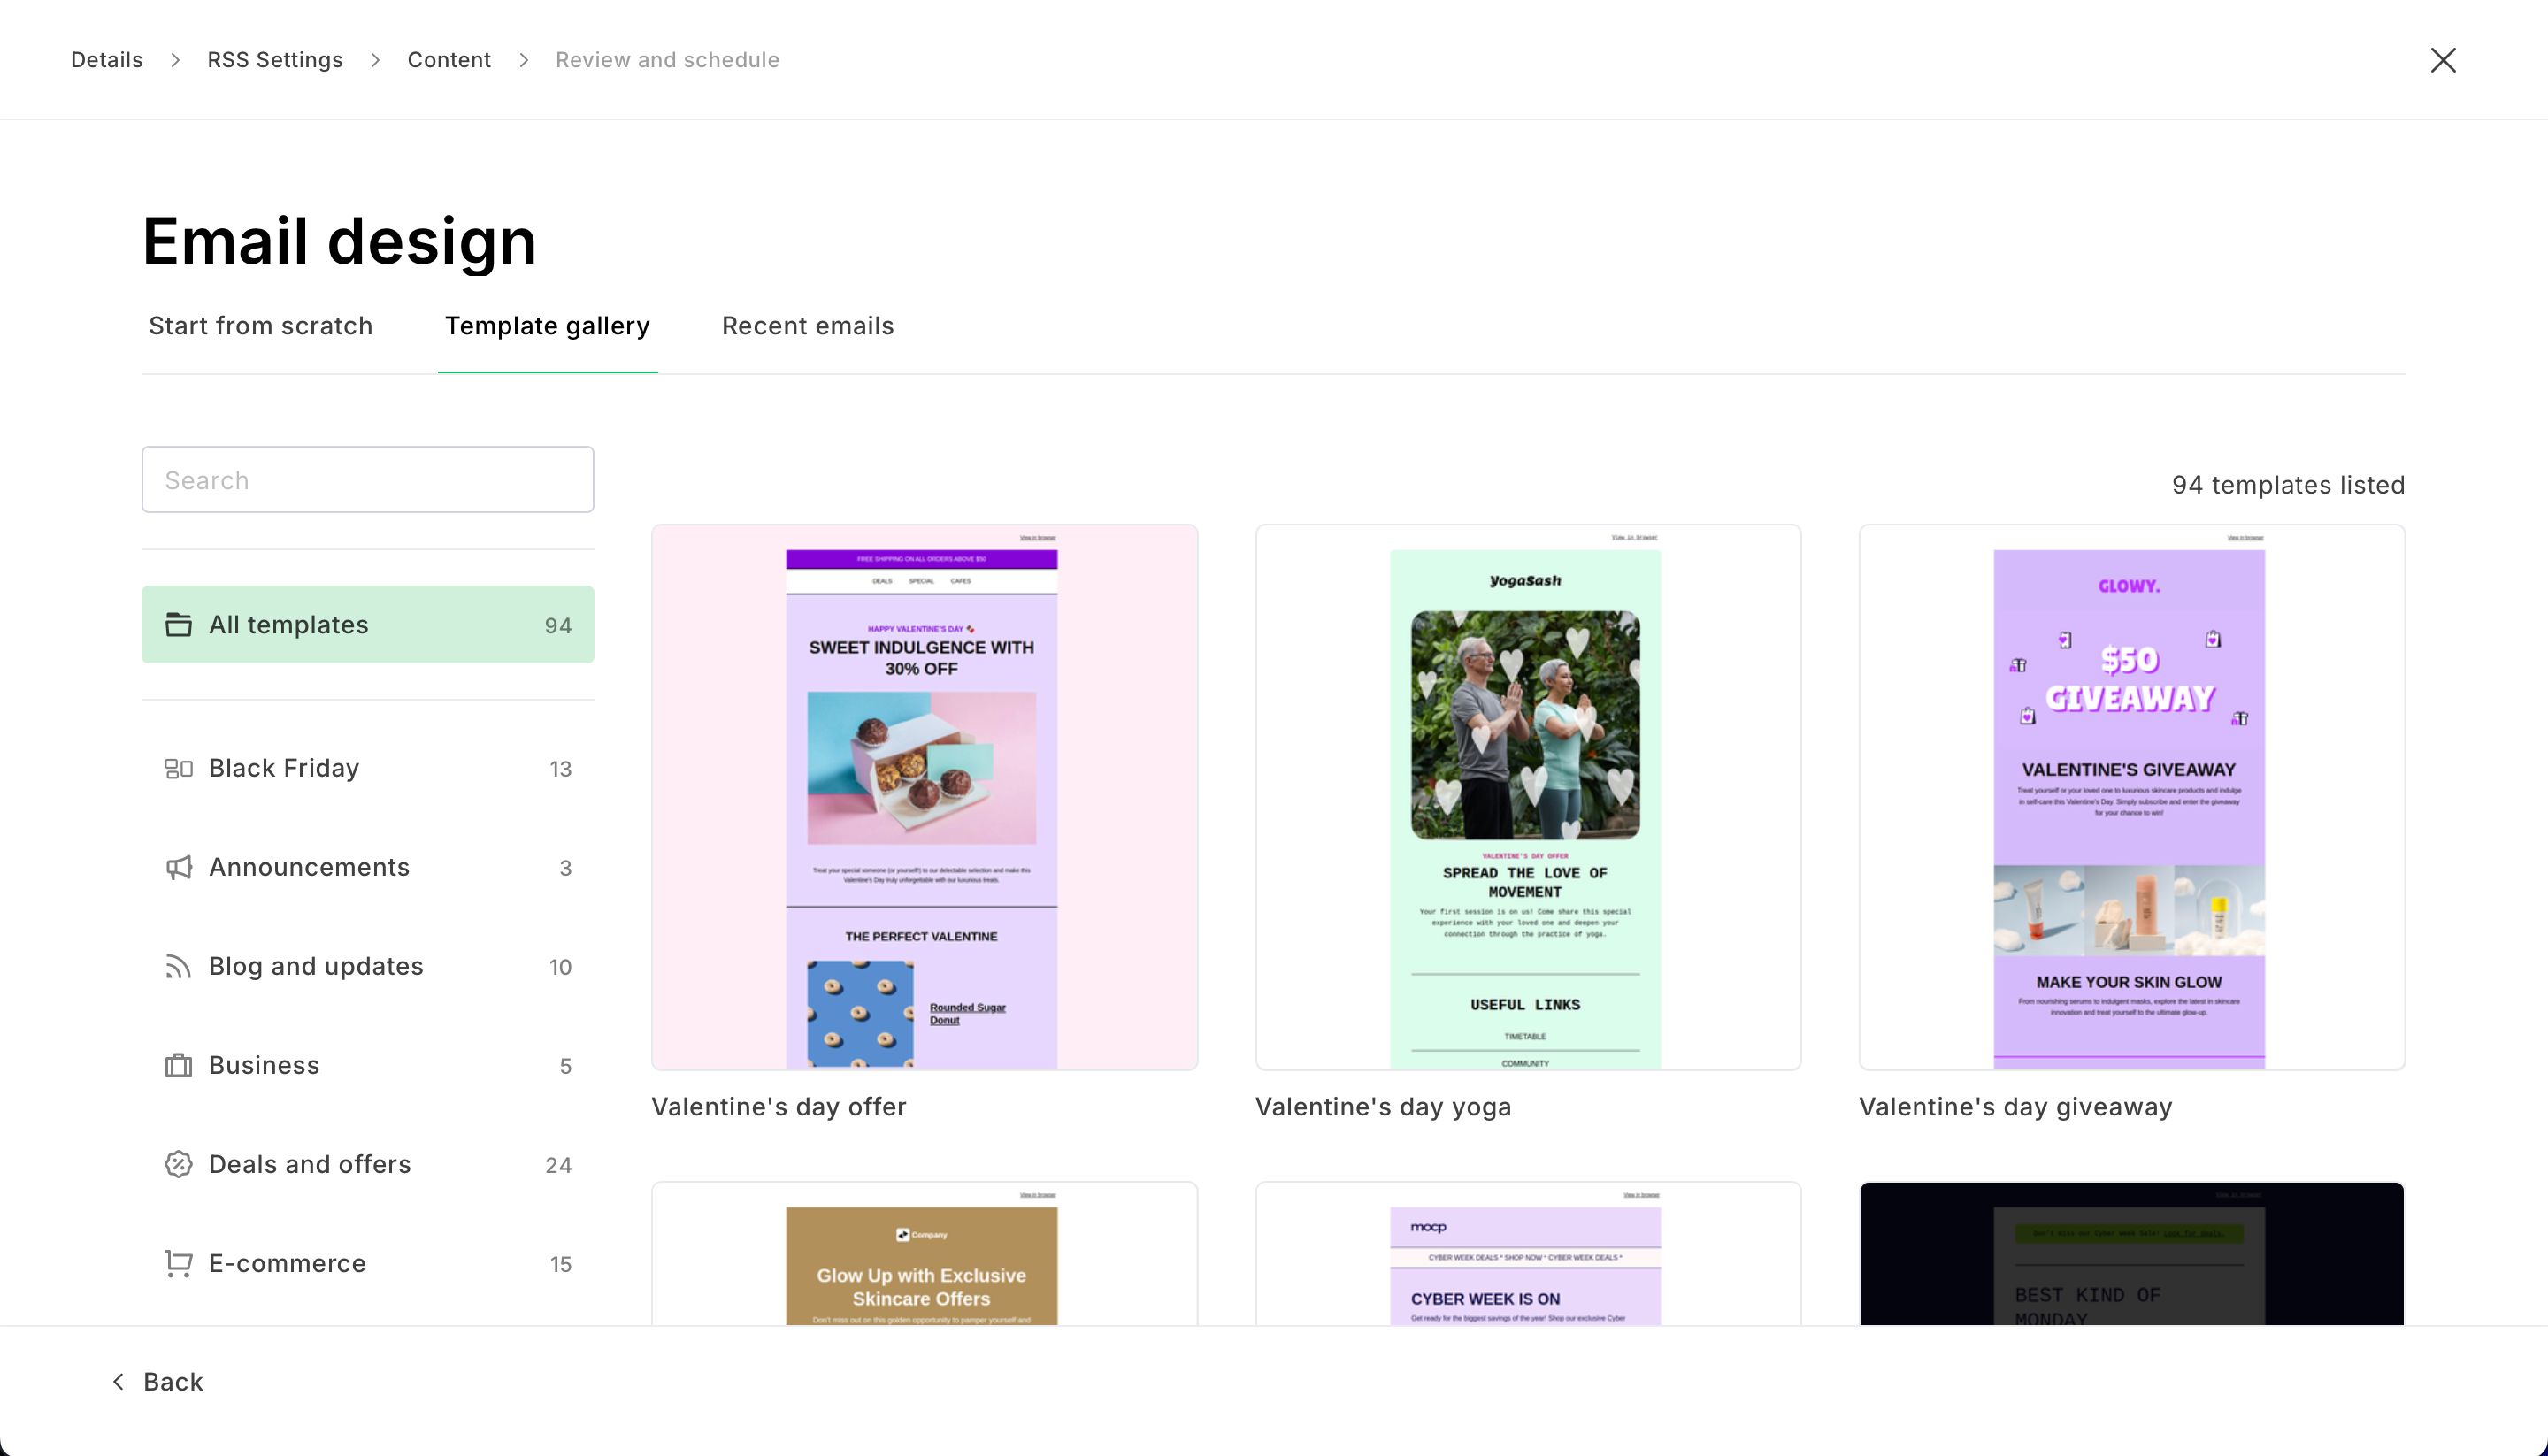Click the Back arrow icon
2548x1456 pixels.
(x=118, y=1381)
